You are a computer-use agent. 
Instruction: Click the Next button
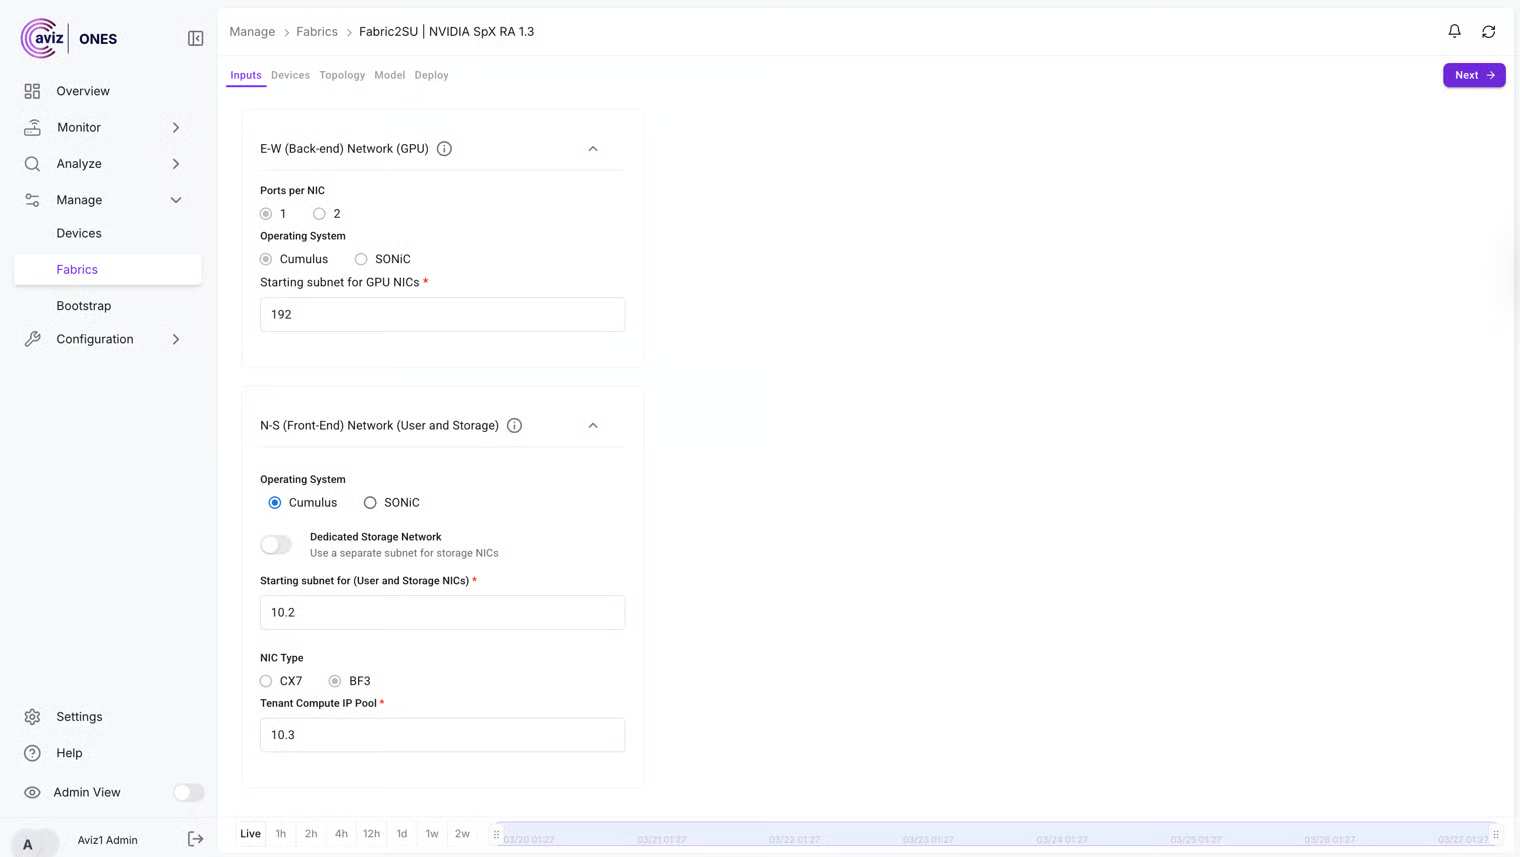pos(1473,75)
